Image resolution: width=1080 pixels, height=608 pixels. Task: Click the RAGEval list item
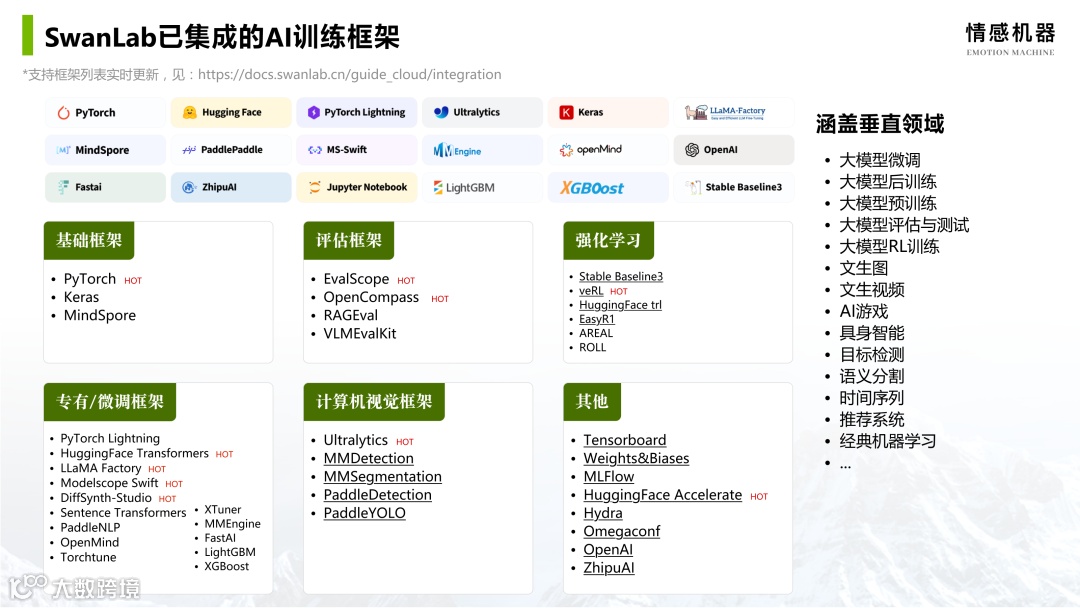351,315
